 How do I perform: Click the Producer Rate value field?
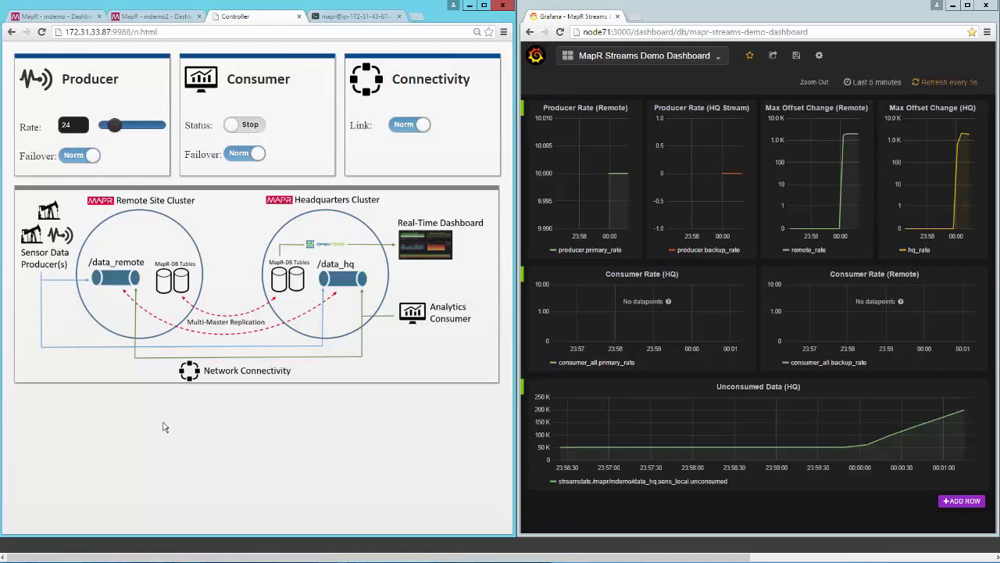click(73, 125)
